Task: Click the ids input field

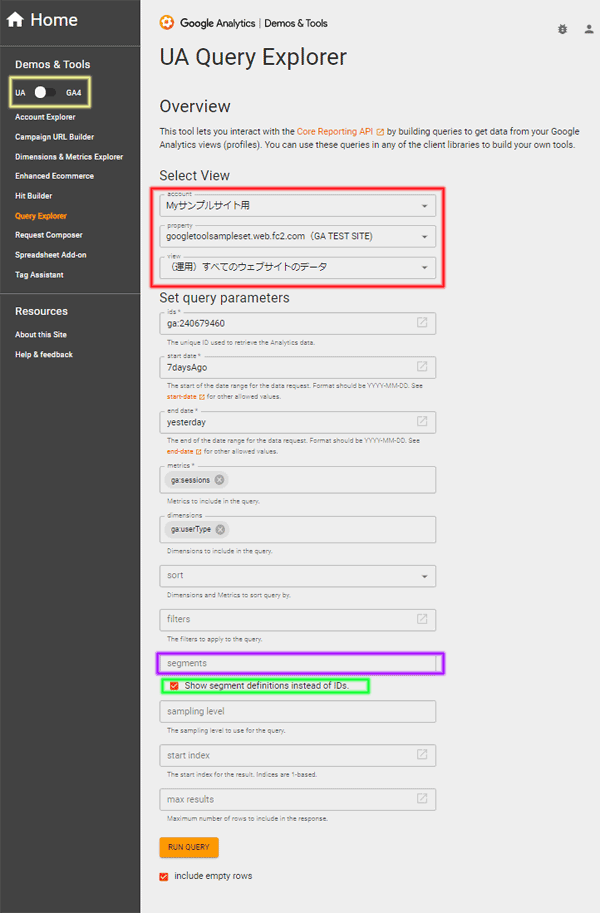Action: [x=298, y=323]
